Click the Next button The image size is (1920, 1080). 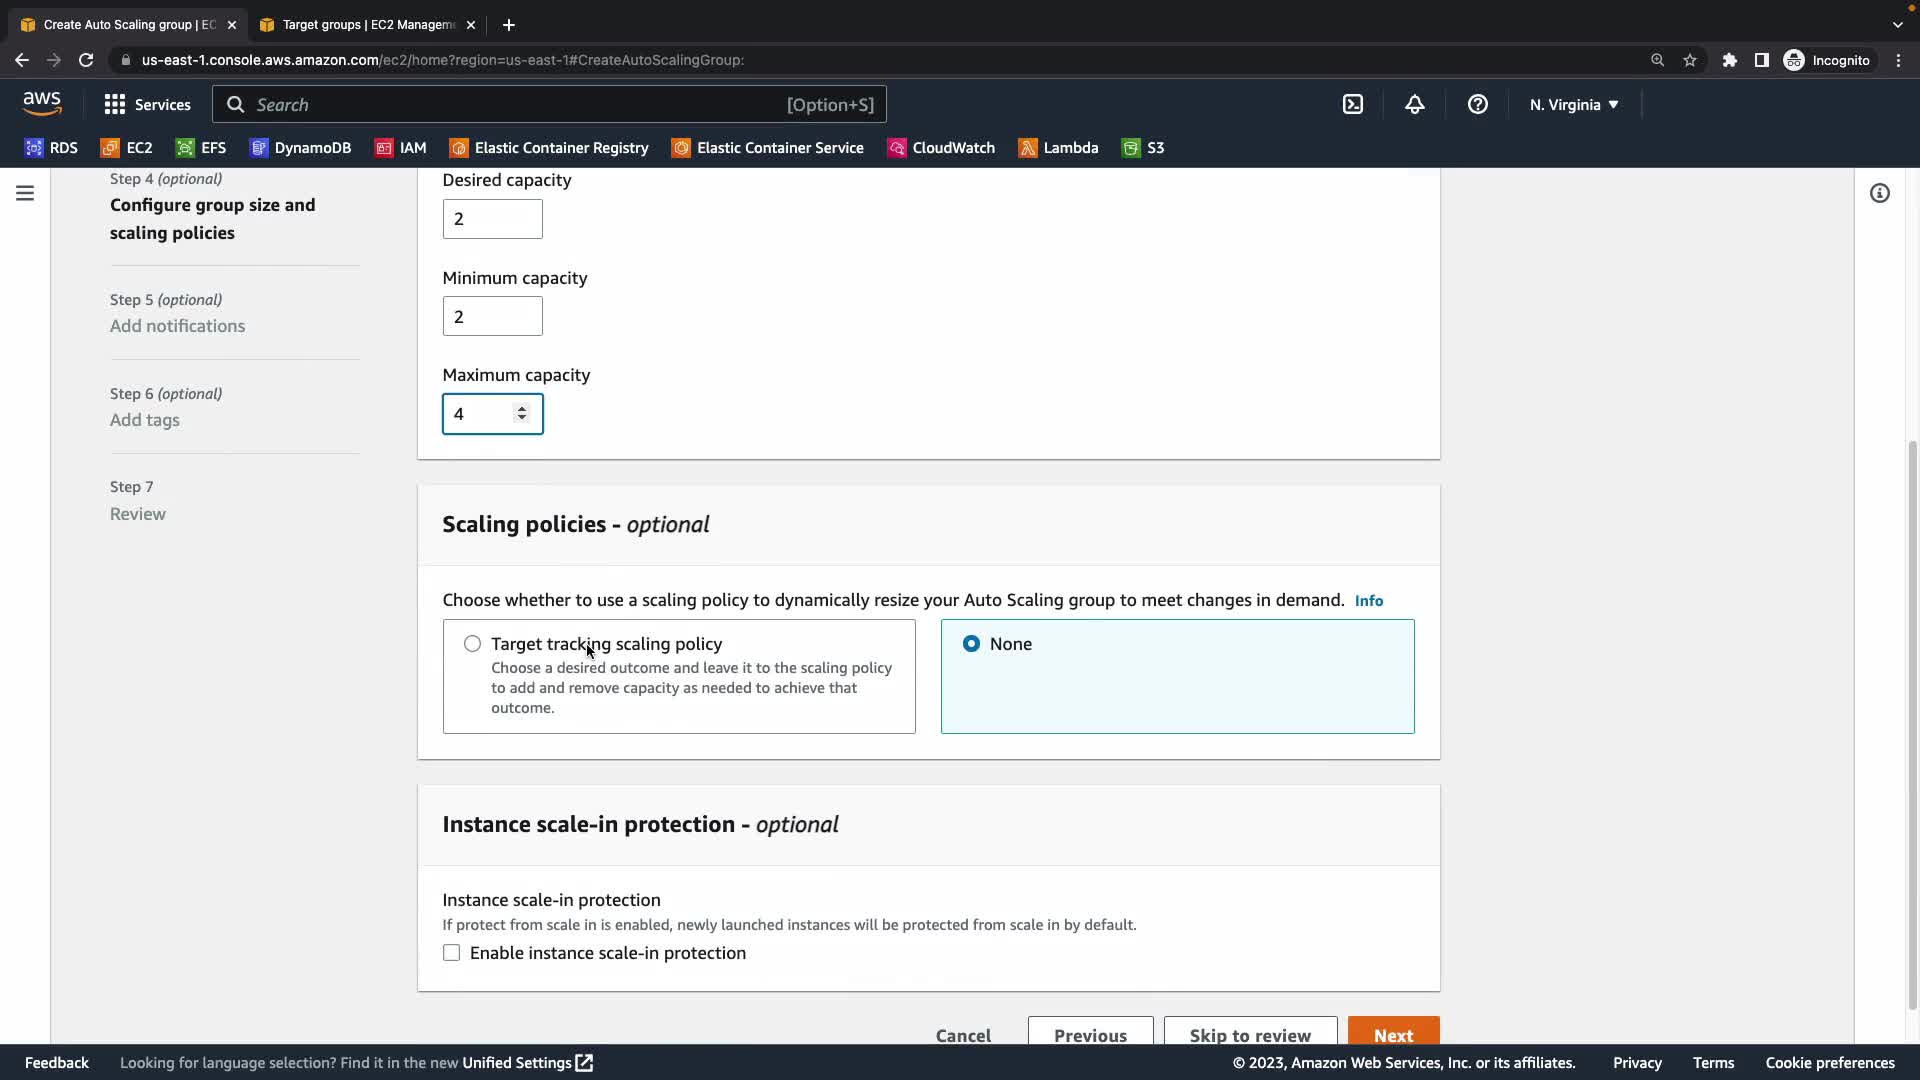point(1392,1034)
